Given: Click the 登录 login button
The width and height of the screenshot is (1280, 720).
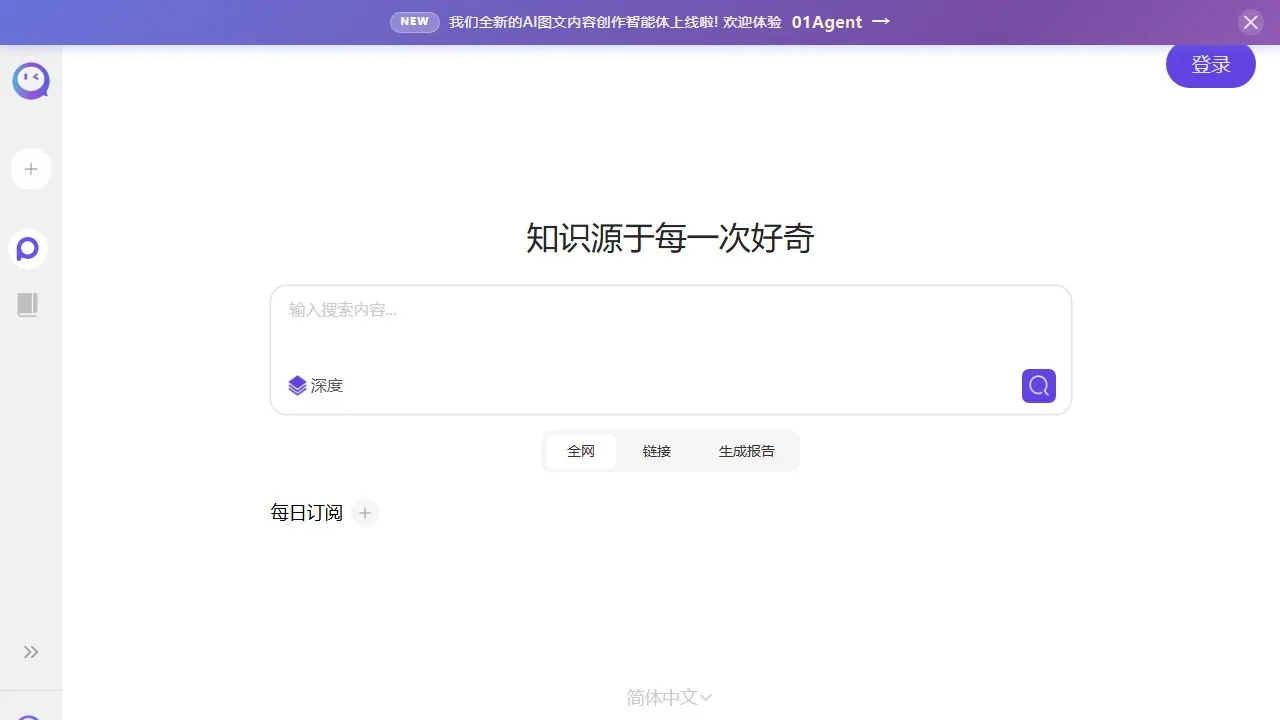Looking at the screenshot, I should 1211,65.
